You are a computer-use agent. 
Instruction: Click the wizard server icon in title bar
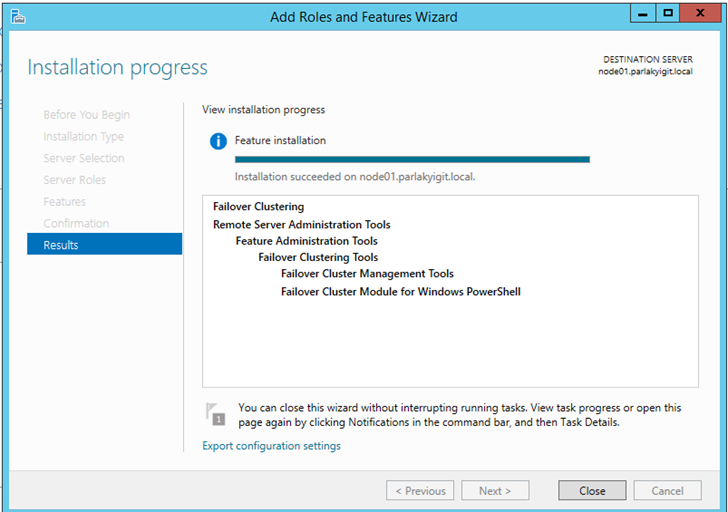18,16
